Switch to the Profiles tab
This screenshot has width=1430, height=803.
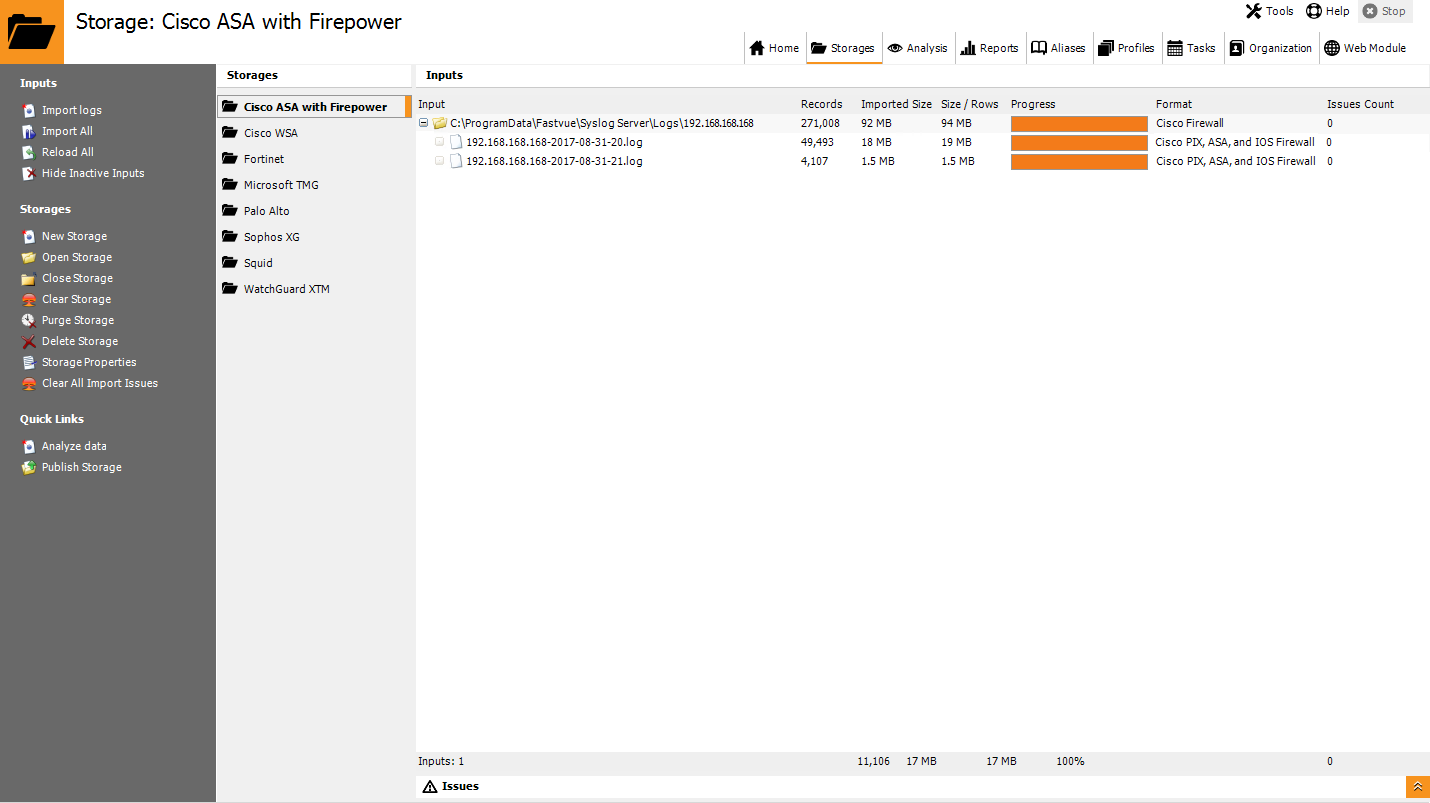pos(1126,48)
